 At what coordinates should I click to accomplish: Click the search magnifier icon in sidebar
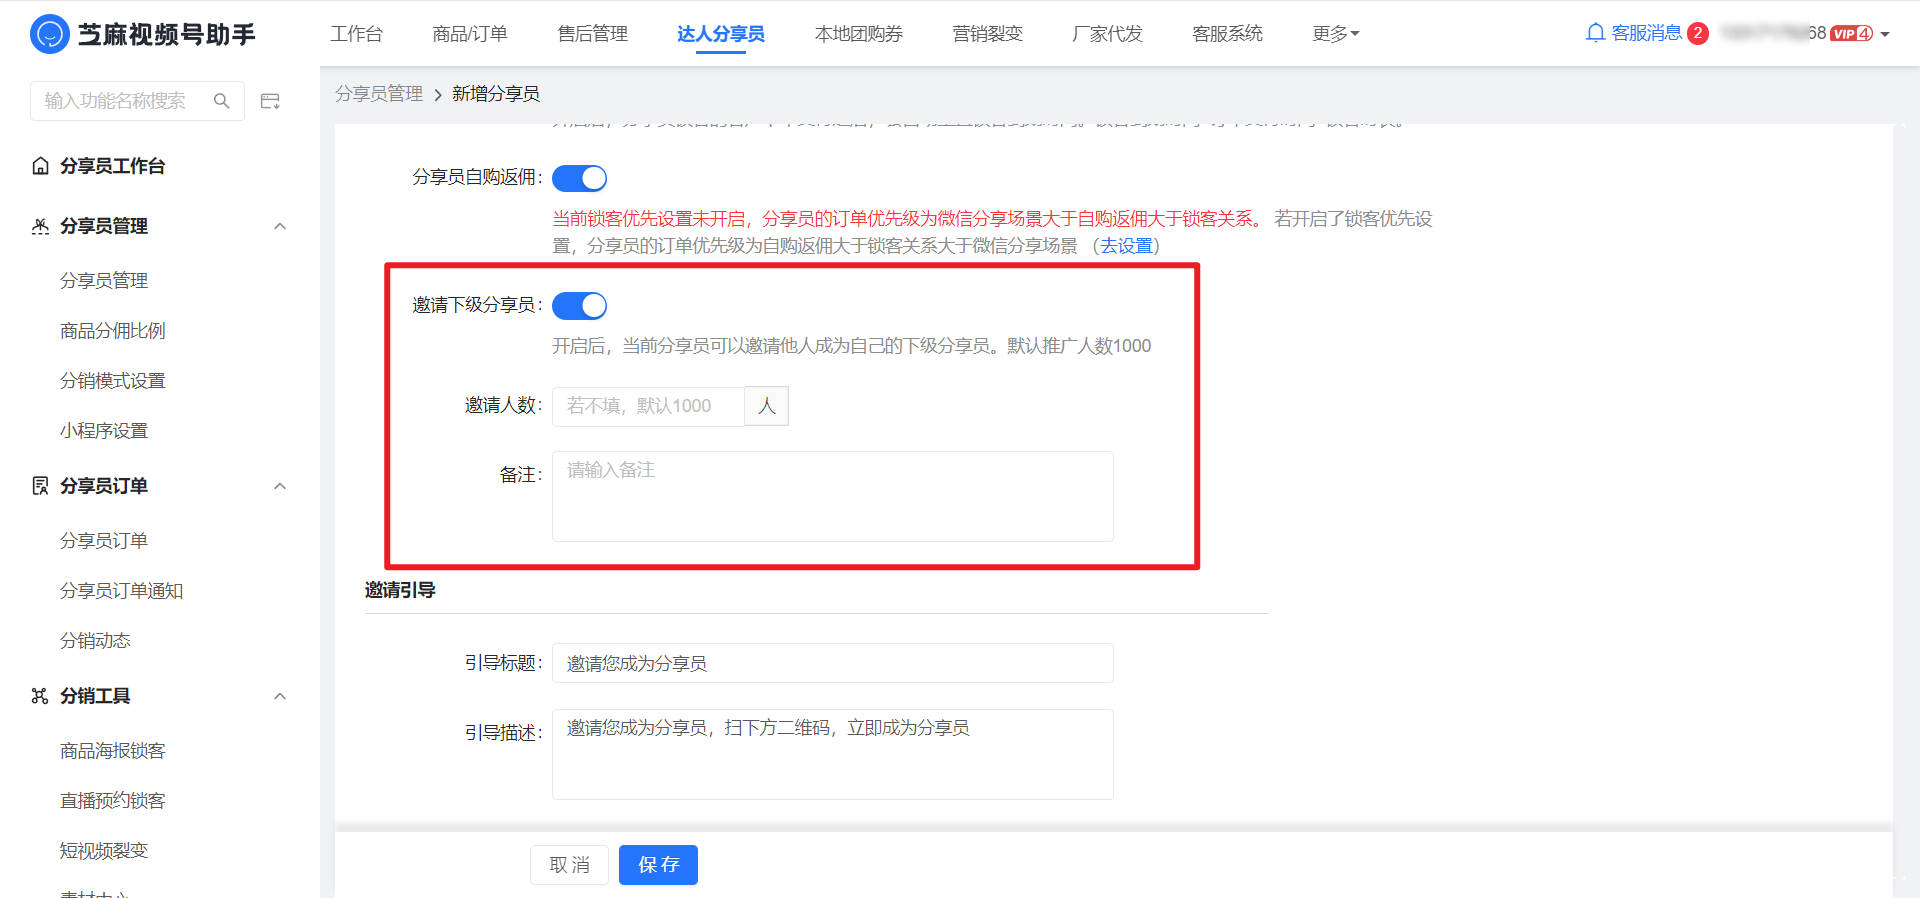coord(222,101)
